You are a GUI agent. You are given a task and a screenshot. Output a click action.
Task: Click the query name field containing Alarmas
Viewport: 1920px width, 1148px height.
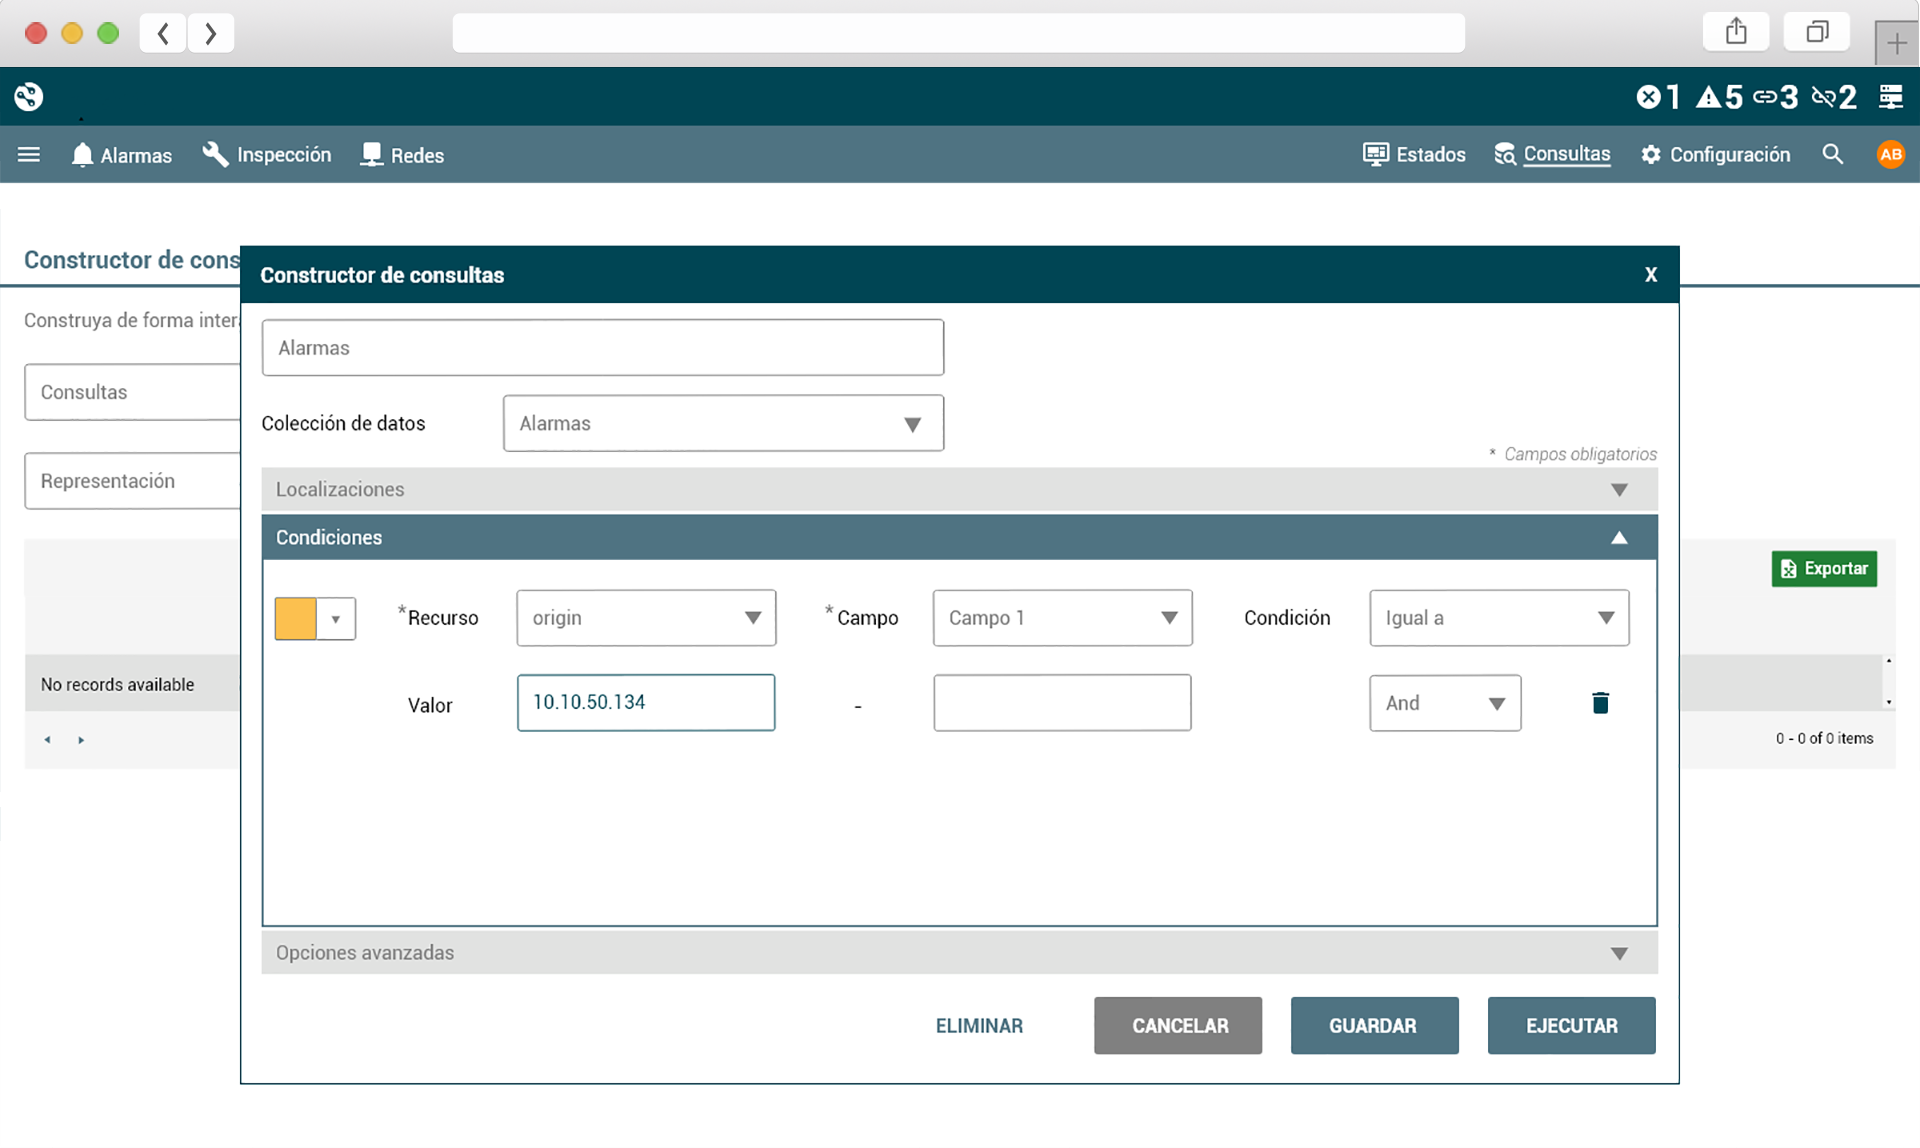[x=603, y=348]
